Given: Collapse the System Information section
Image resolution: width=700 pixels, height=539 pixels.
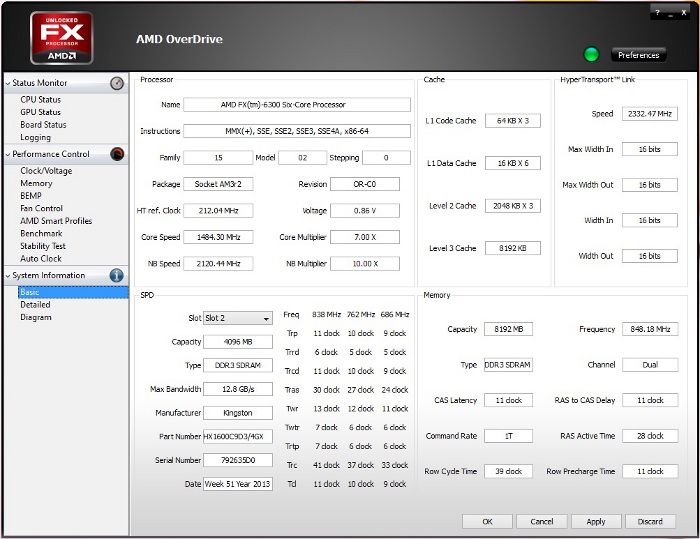Looking at the screenshot, I should click(x=8, y=276).
